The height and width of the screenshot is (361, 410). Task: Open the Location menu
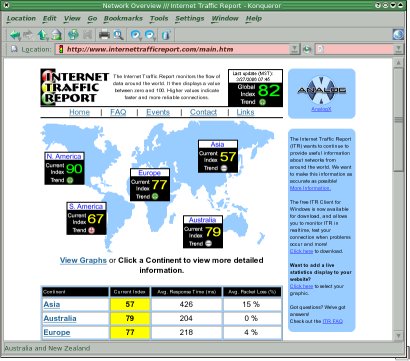[x=21, y=19]
